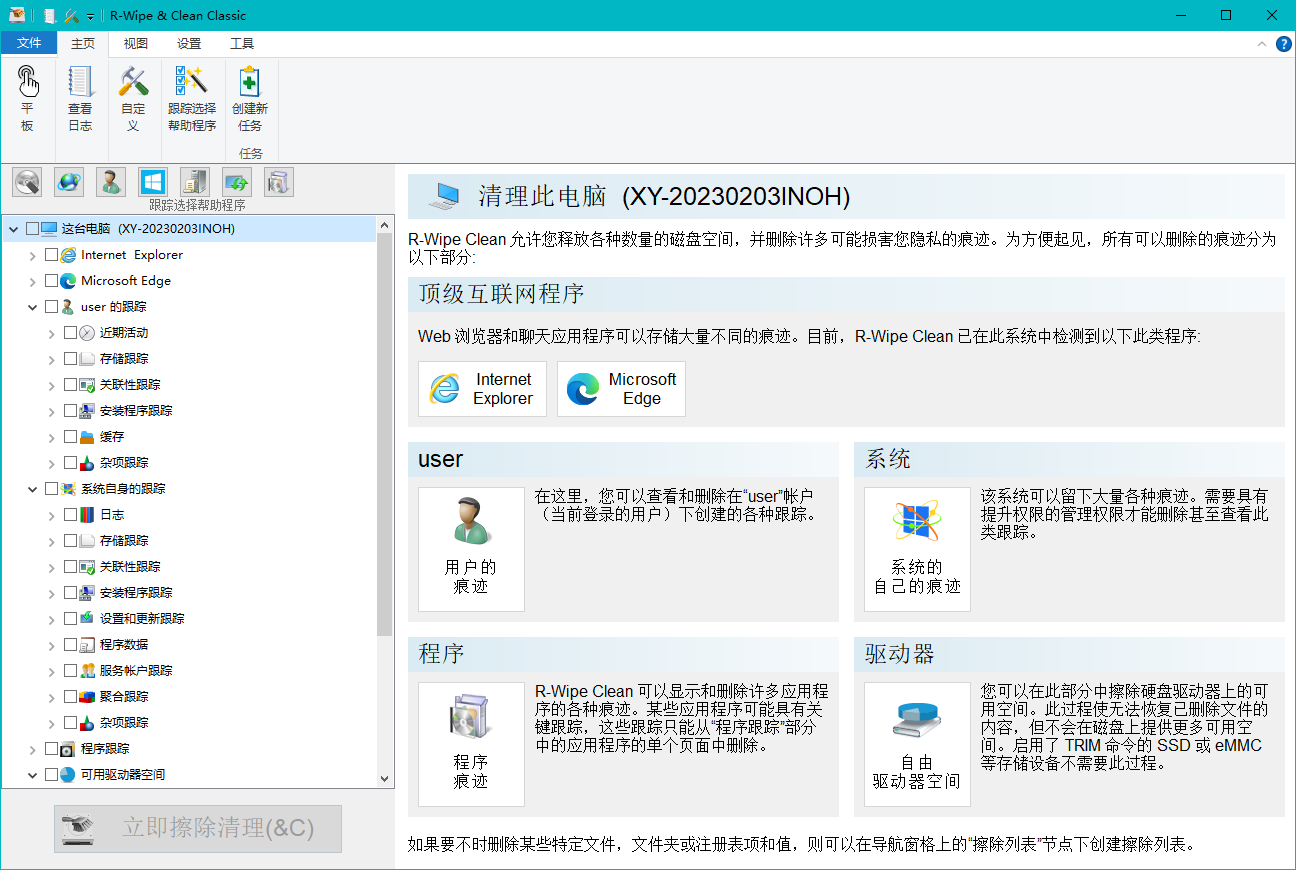
Task: Select 存储跟踪 under user 的跟踪
Action: pyautogui.click(x=124, y=359)
